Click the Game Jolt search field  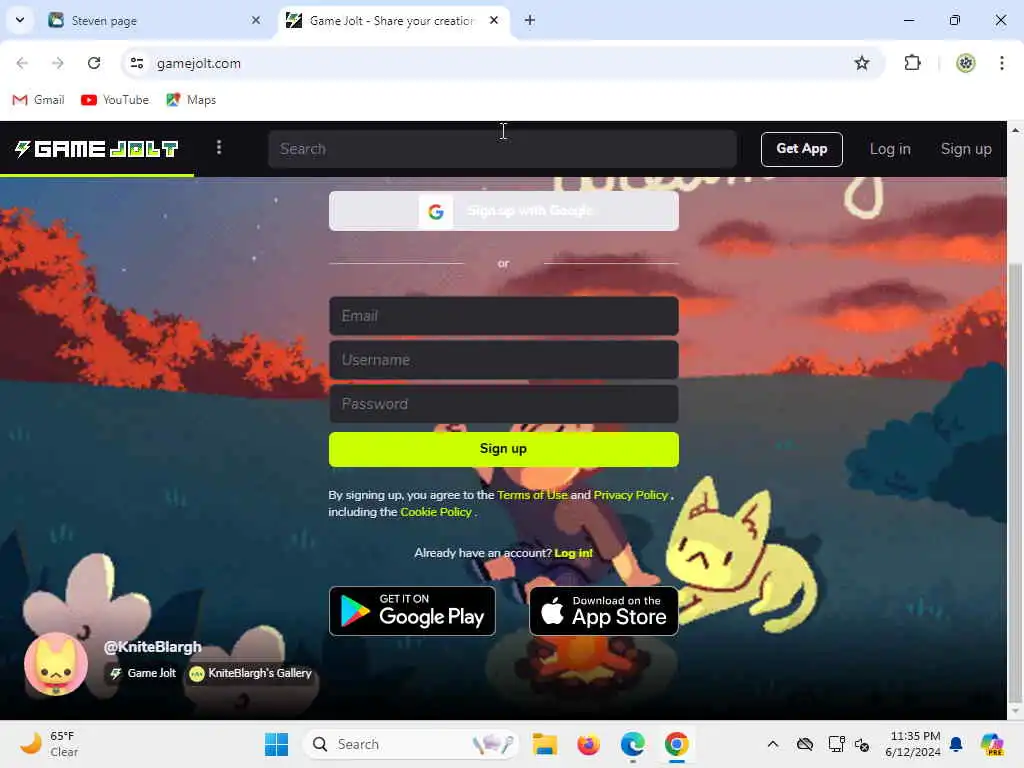(x=502, y=149)
